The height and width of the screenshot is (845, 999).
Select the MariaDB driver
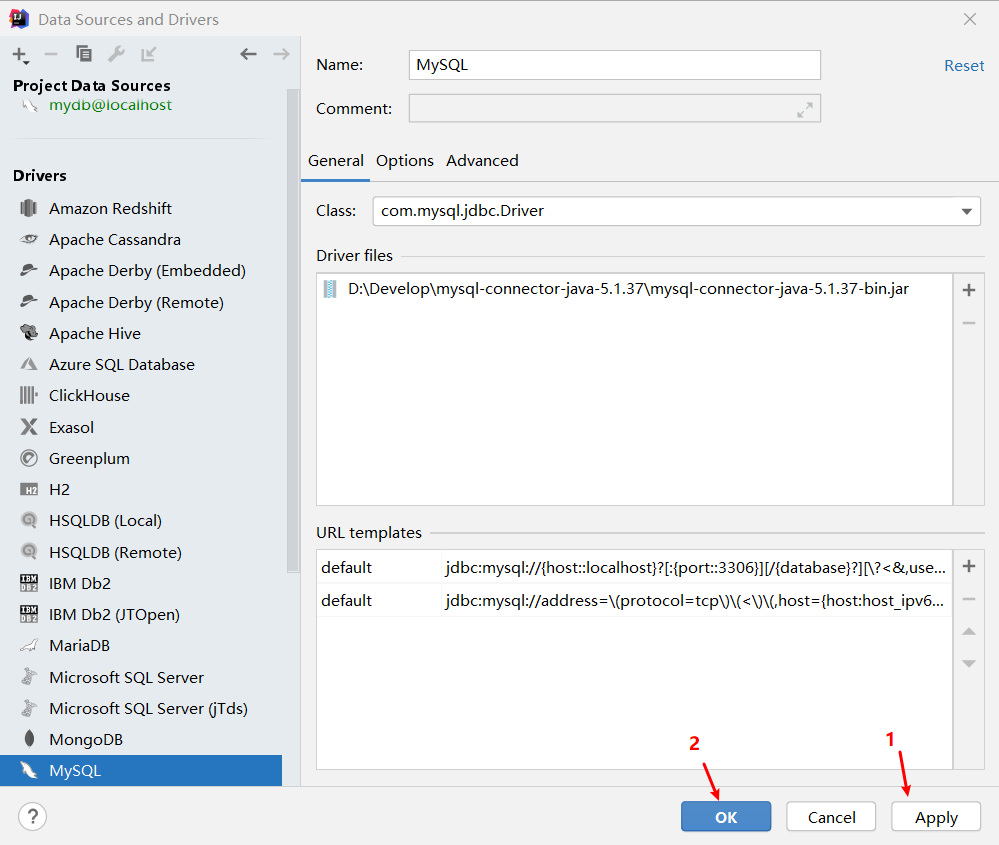pyautogui.click(x=141, y=646)
